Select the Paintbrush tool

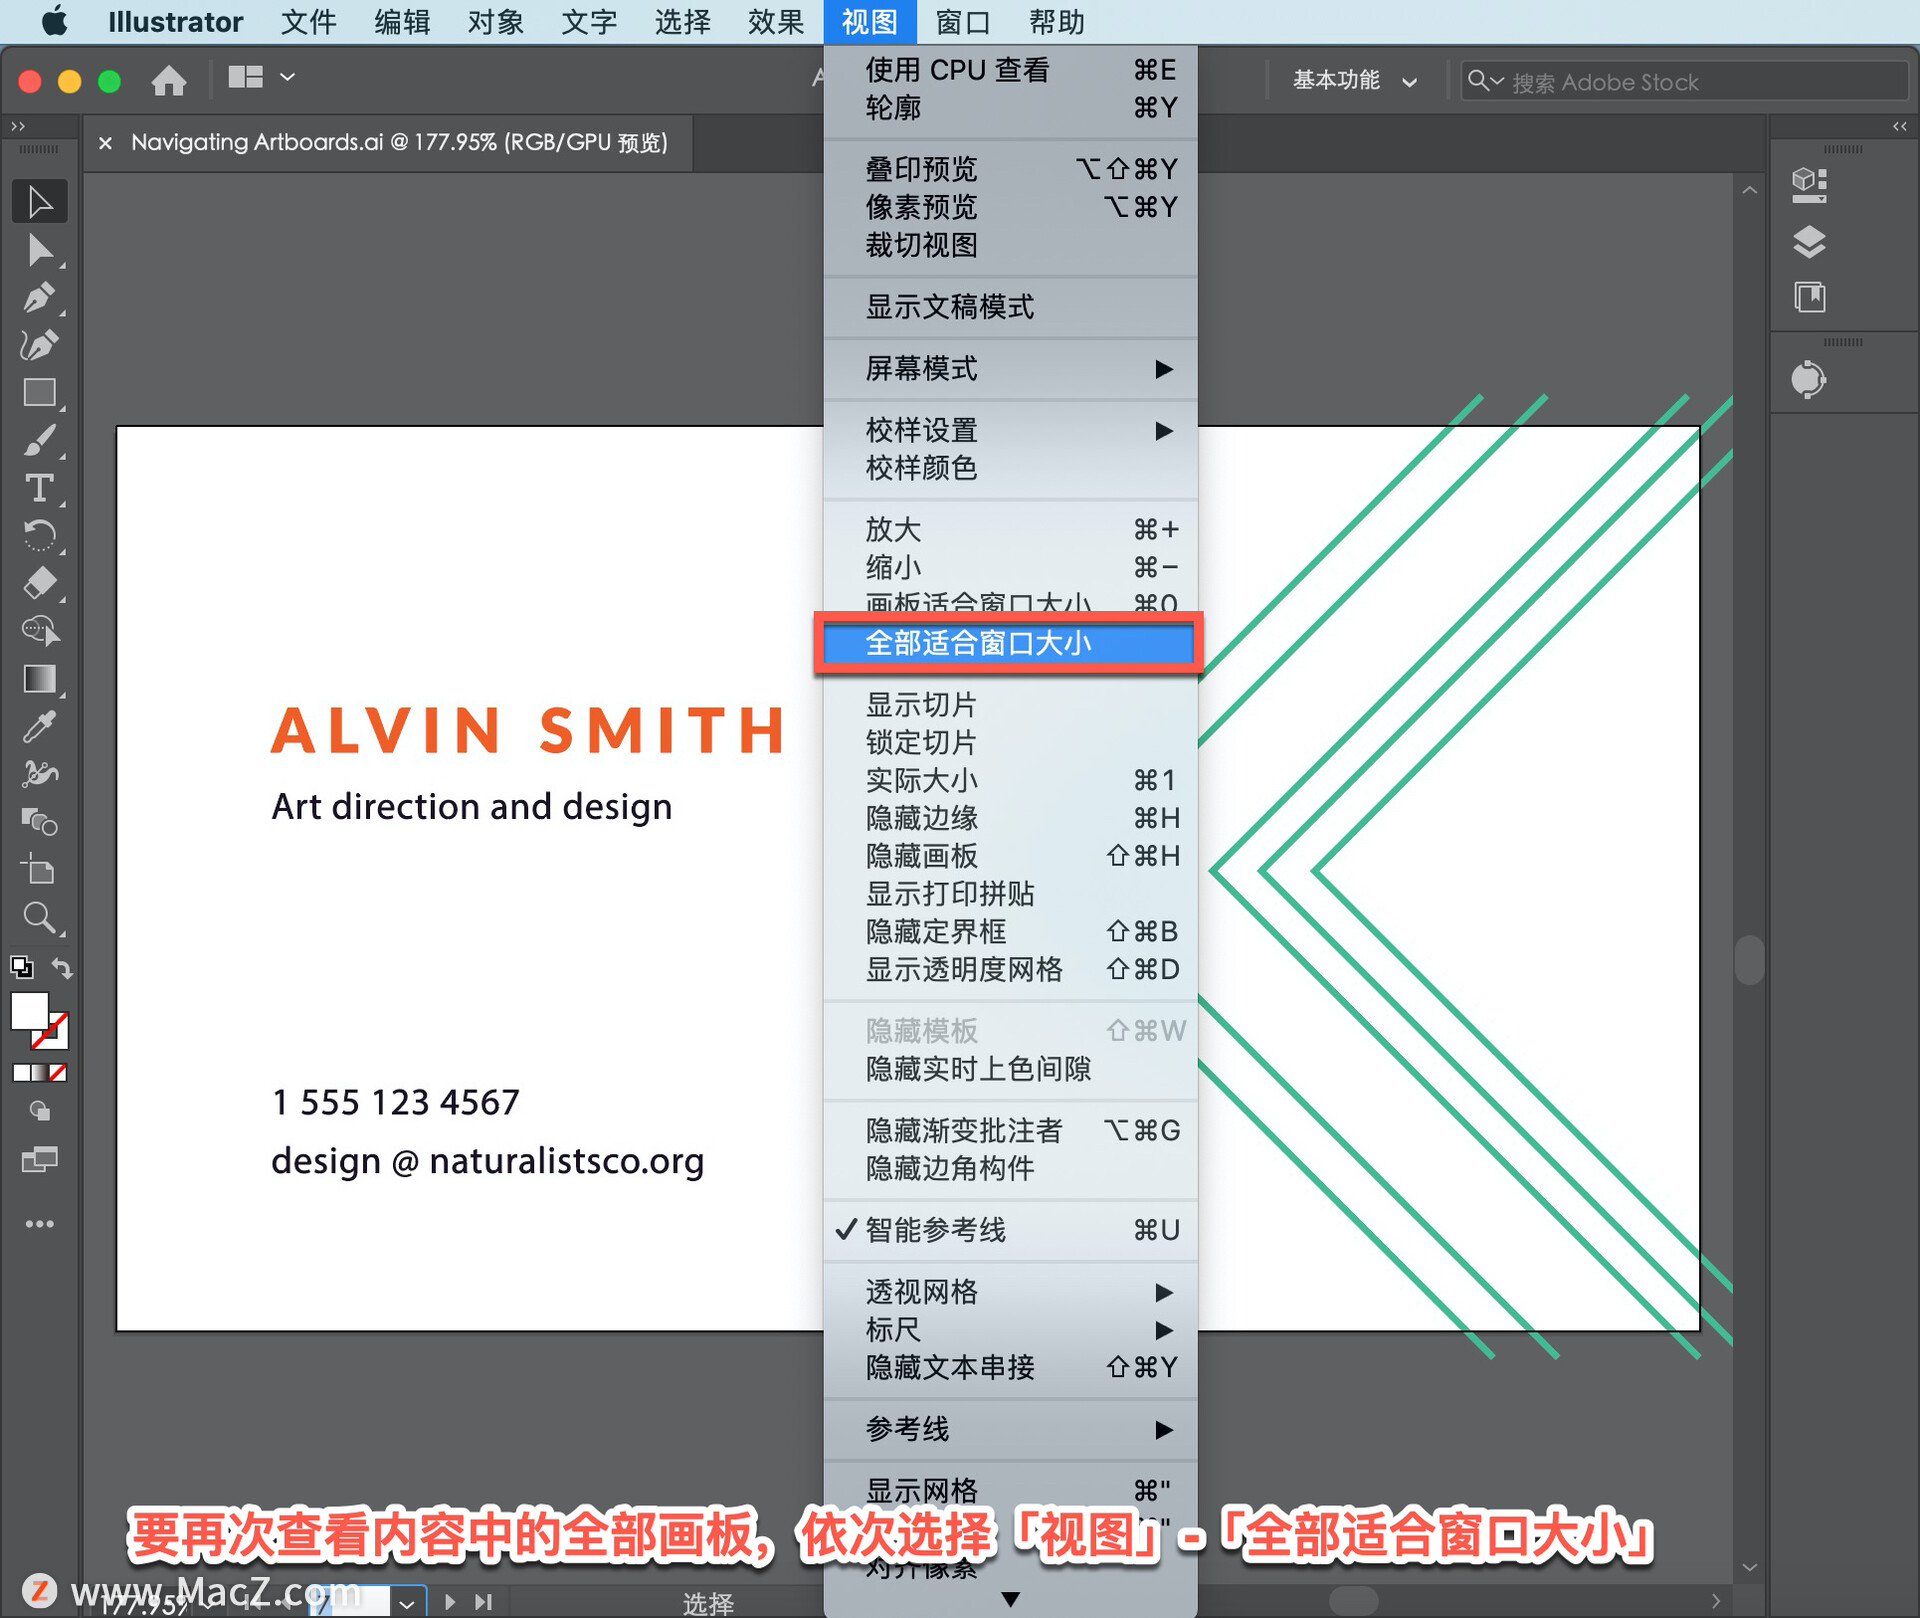coord(40,441)
